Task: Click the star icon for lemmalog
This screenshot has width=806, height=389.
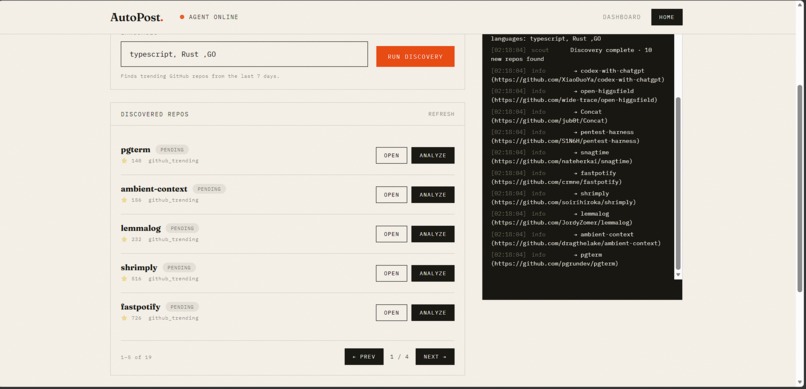Action: [124, 239]
